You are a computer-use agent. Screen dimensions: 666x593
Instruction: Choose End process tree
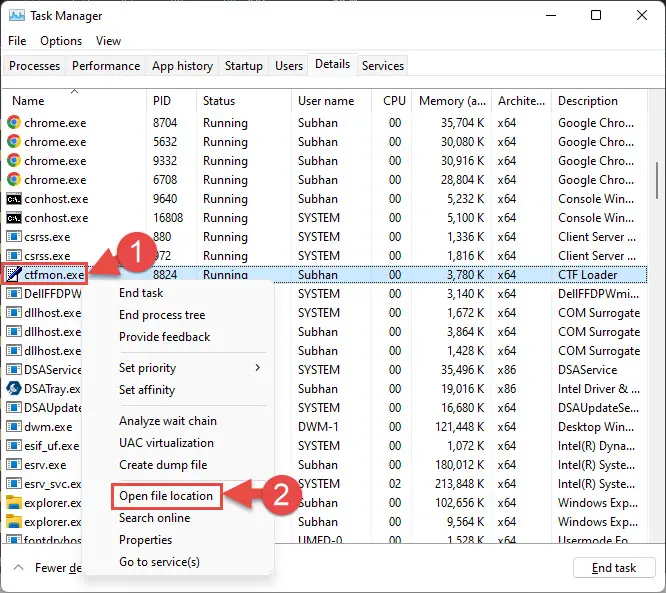(x=162, y=315)
